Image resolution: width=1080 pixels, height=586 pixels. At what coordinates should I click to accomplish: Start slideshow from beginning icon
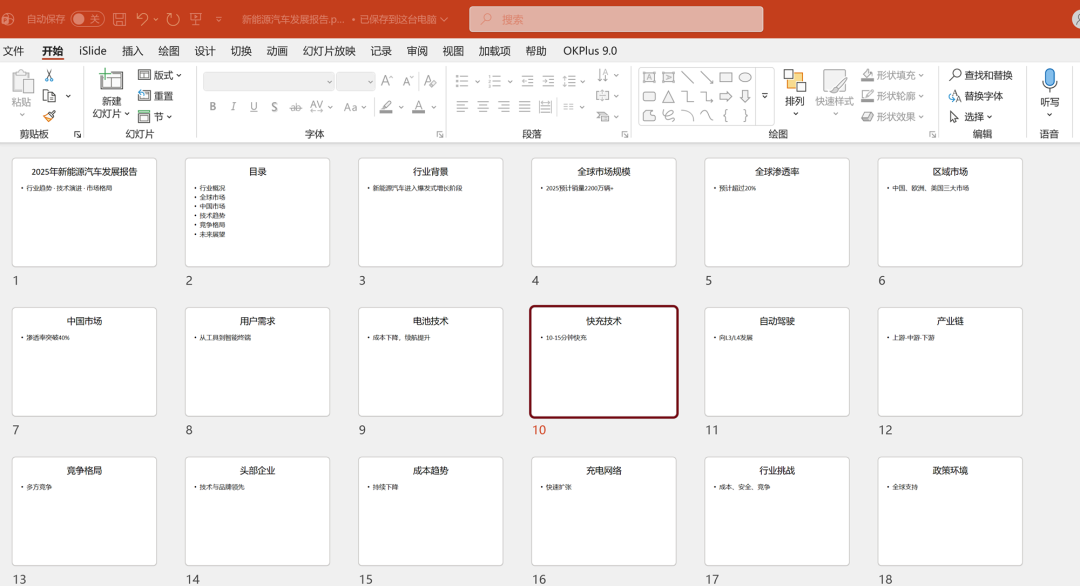click(196, 19)
